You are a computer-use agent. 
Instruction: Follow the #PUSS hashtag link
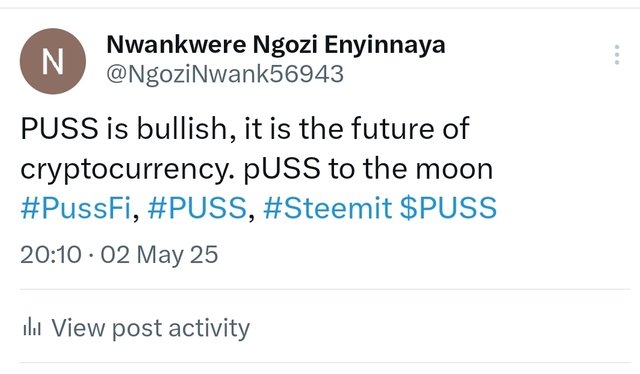point(198,208)
